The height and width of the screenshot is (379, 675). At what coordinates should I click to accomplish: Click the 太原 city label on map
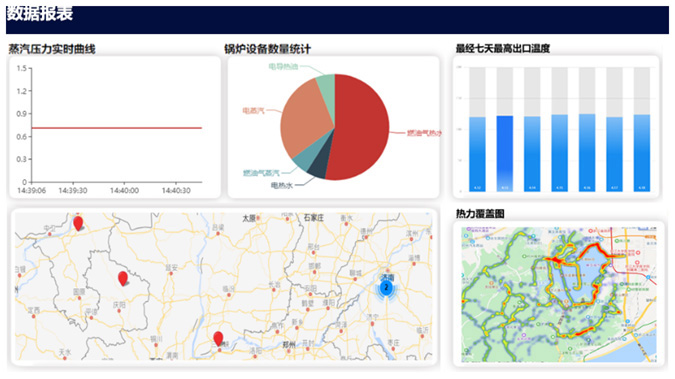tap(249, 218)
